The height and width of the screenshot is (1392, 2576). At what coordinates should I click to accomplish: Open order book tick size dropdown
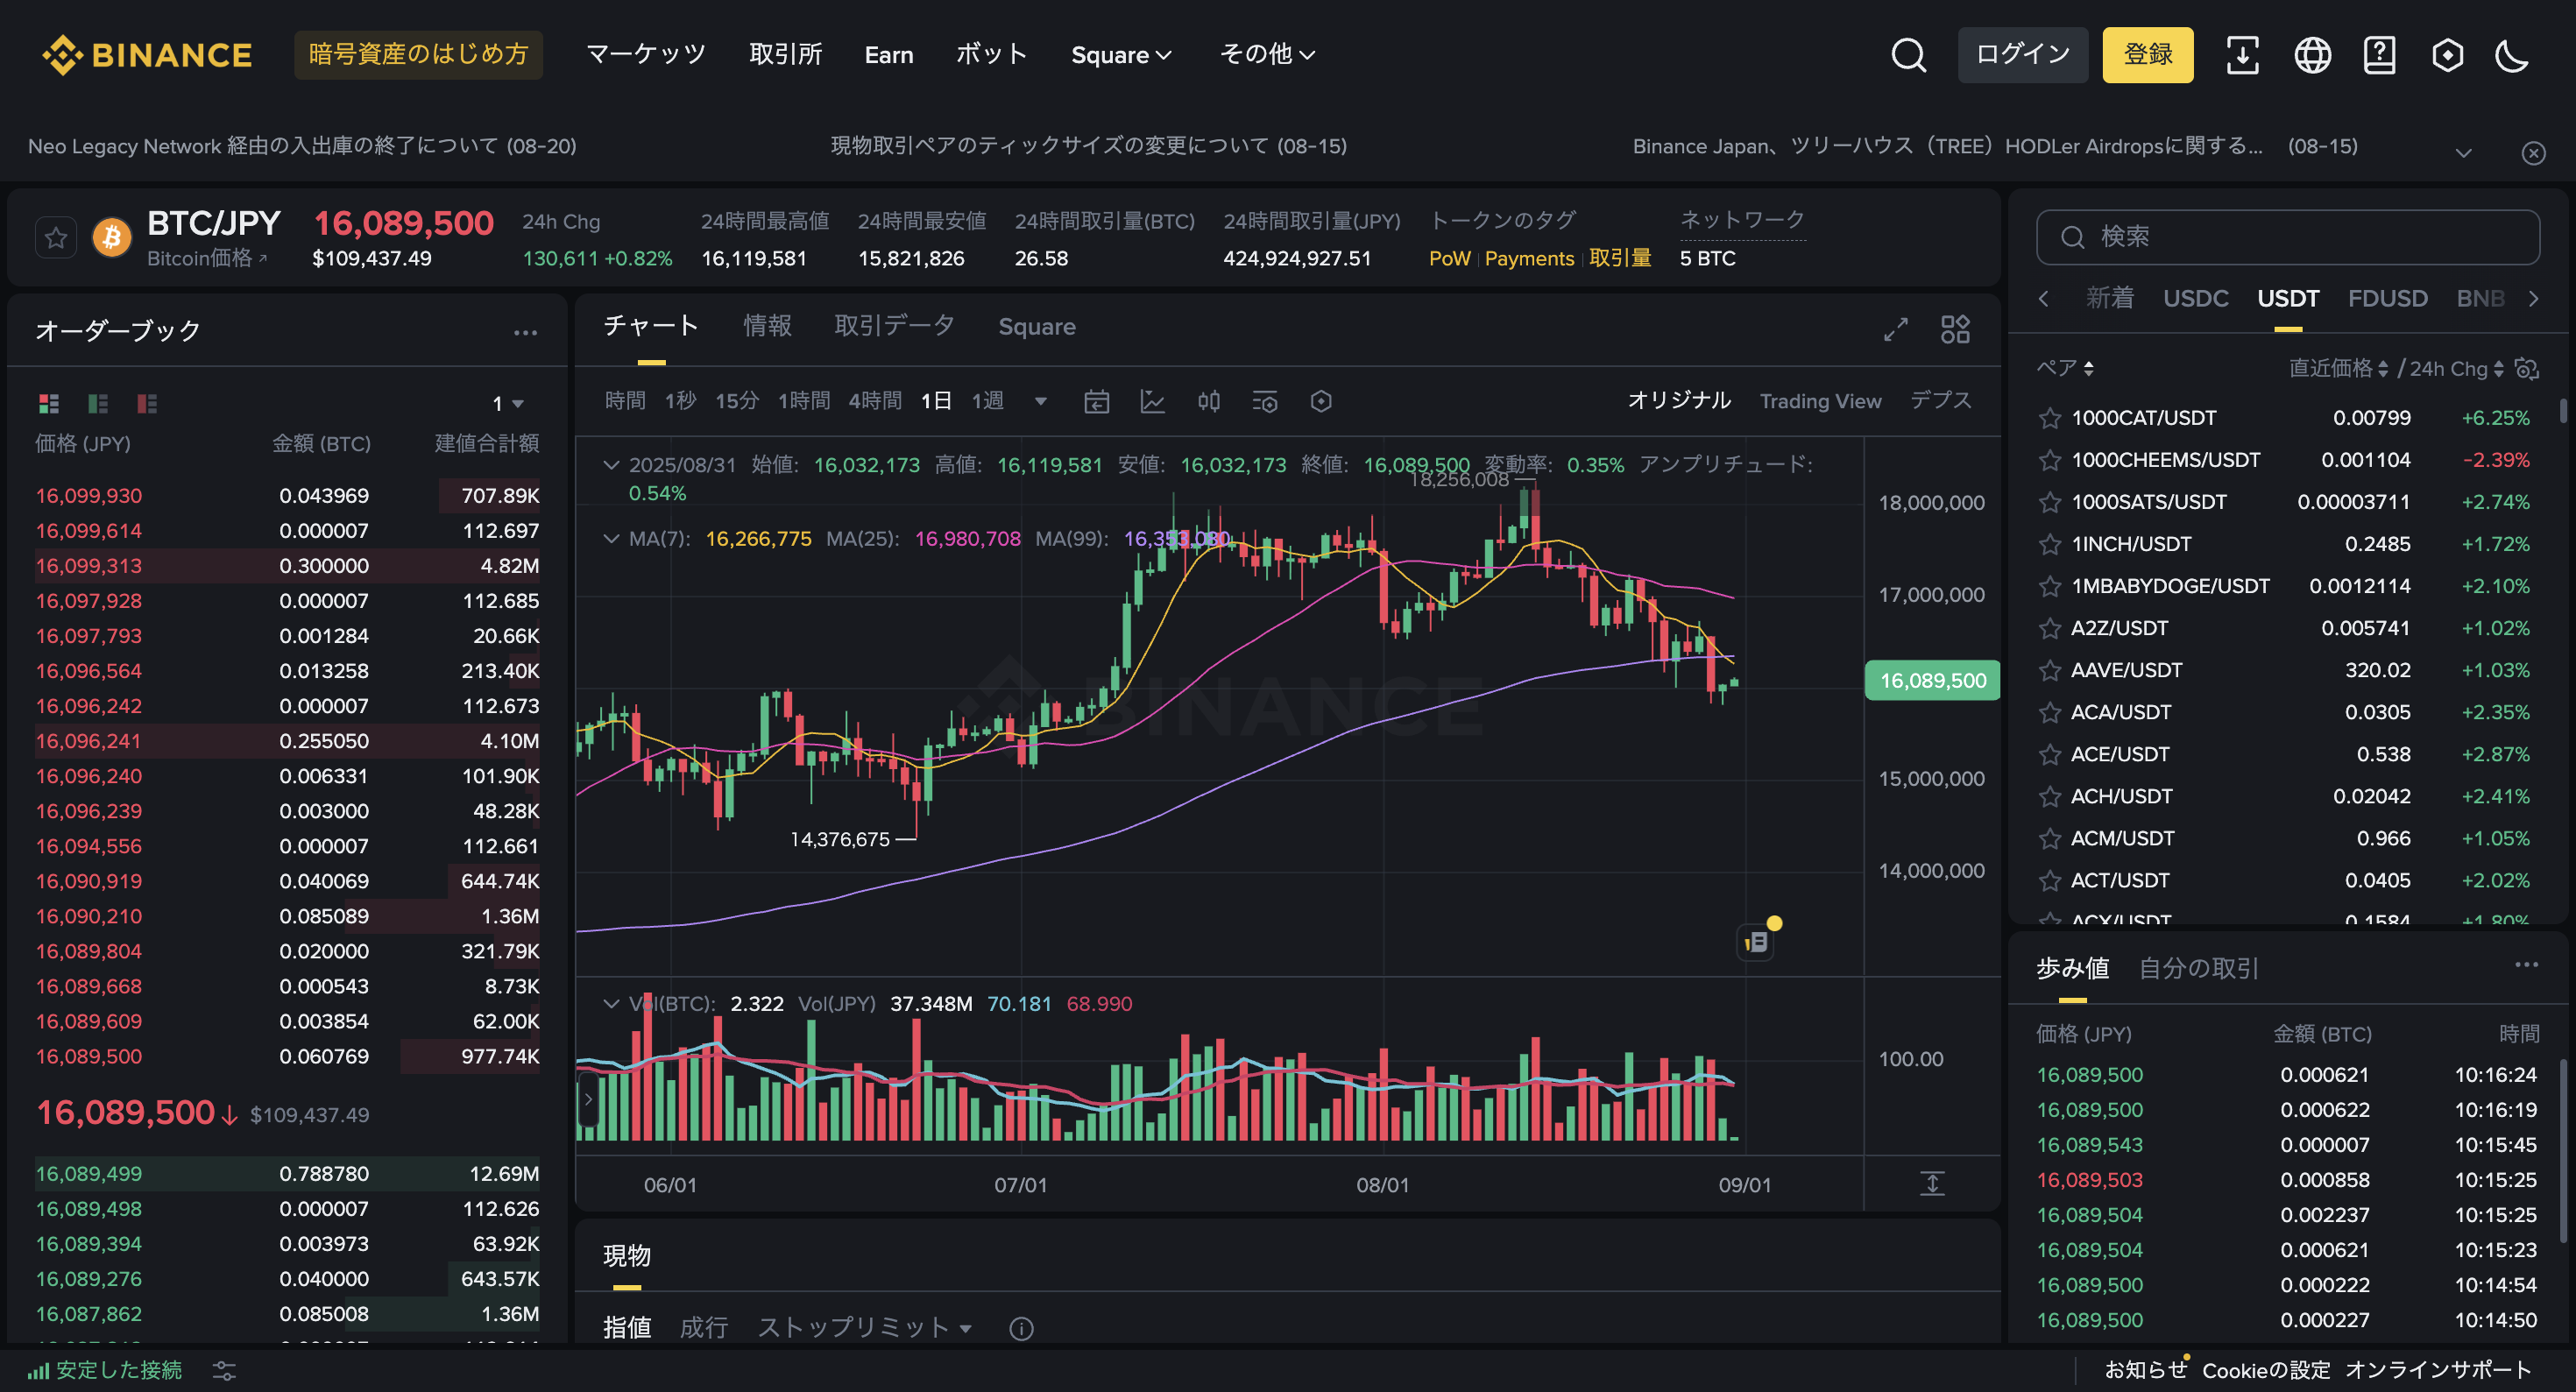pyautogui.click(x=508, y=403)
